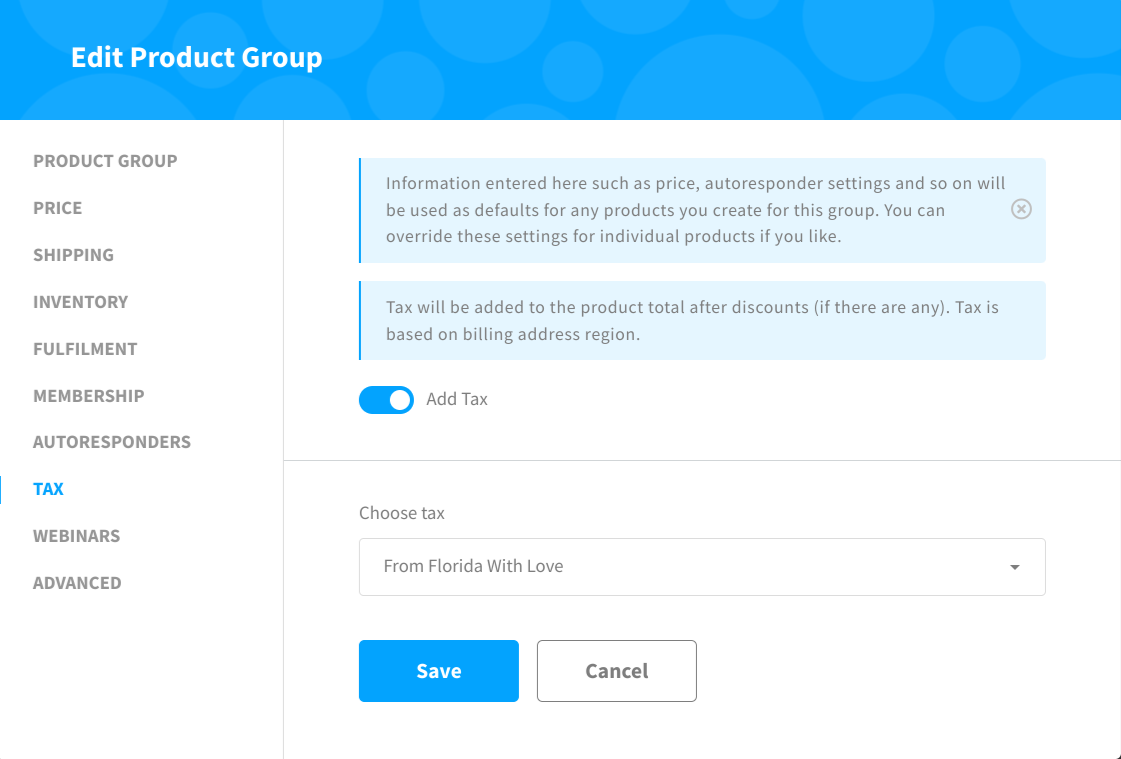Open the Autoresponders section

click(x=112, y=442)
